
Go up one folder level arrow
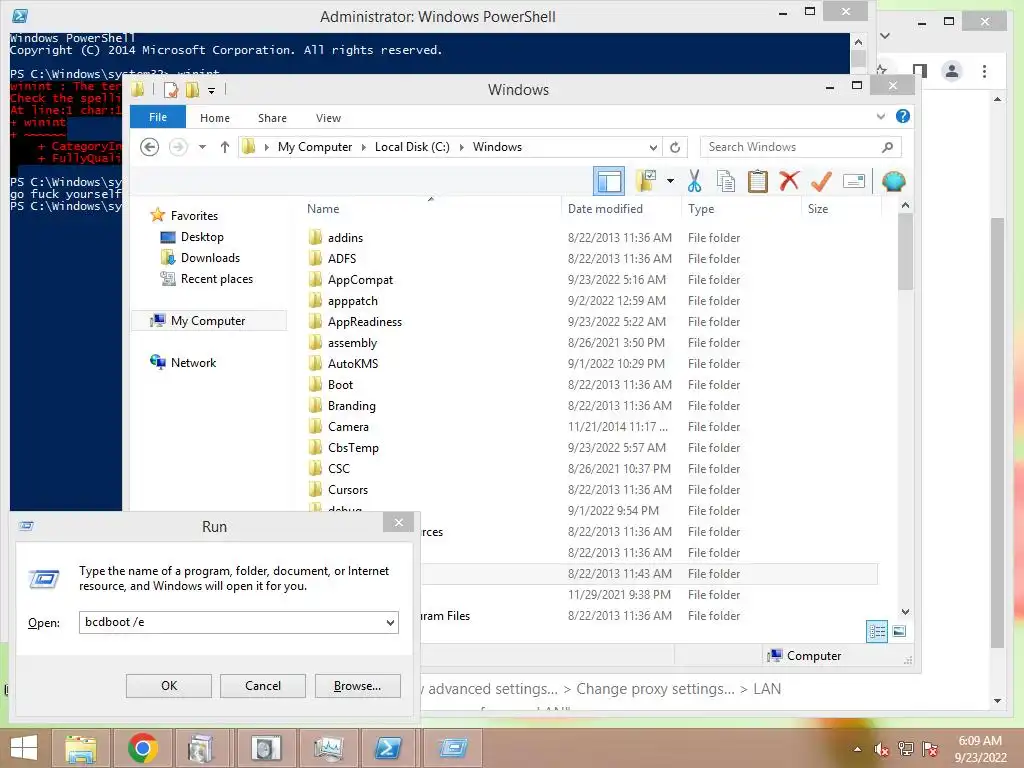click(225, 147)
